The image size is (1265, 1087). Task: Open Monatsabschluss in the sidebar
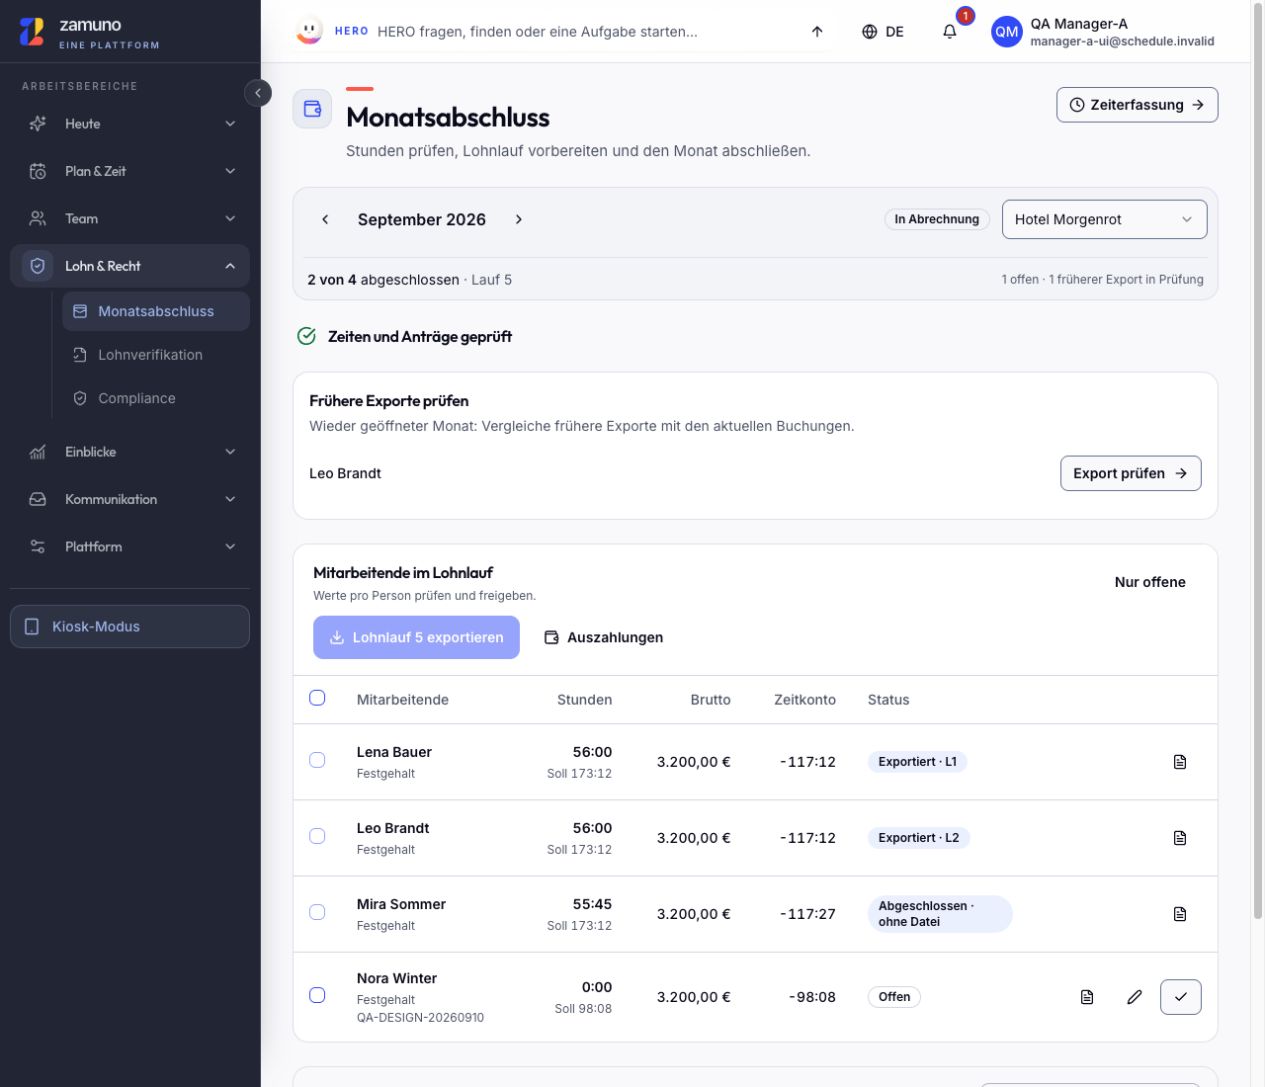(156, 311)
